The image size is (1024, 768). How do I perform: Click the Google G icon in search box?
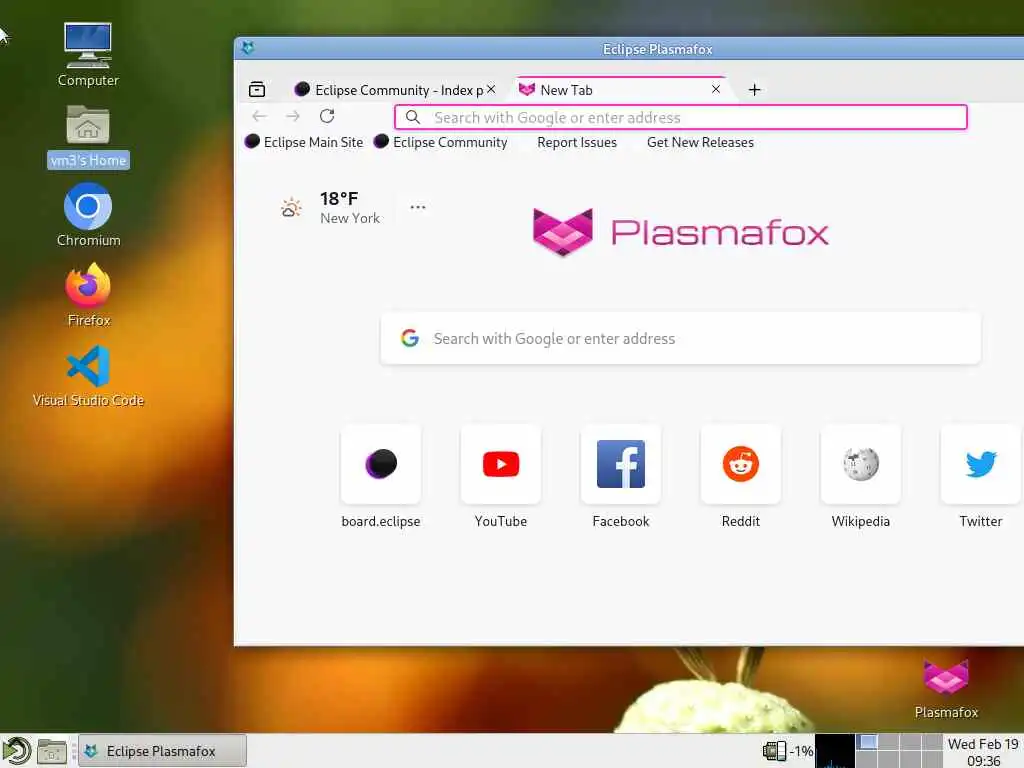409,338
